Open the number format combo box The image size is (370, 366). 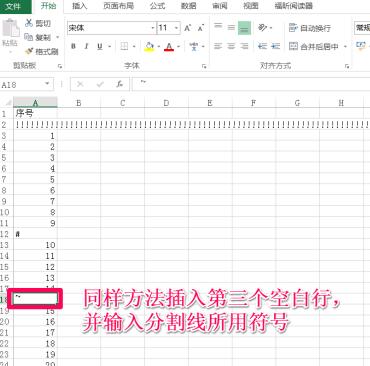[362, 28]
